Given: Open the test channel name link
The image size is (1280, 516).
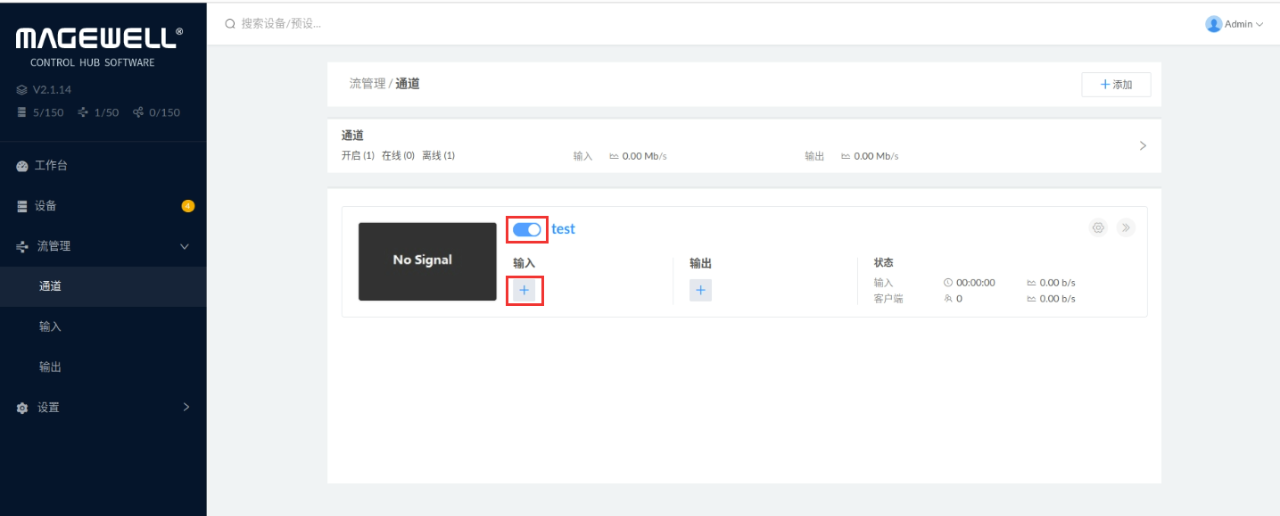Looking at the screenshot, I should click(563, 229).
